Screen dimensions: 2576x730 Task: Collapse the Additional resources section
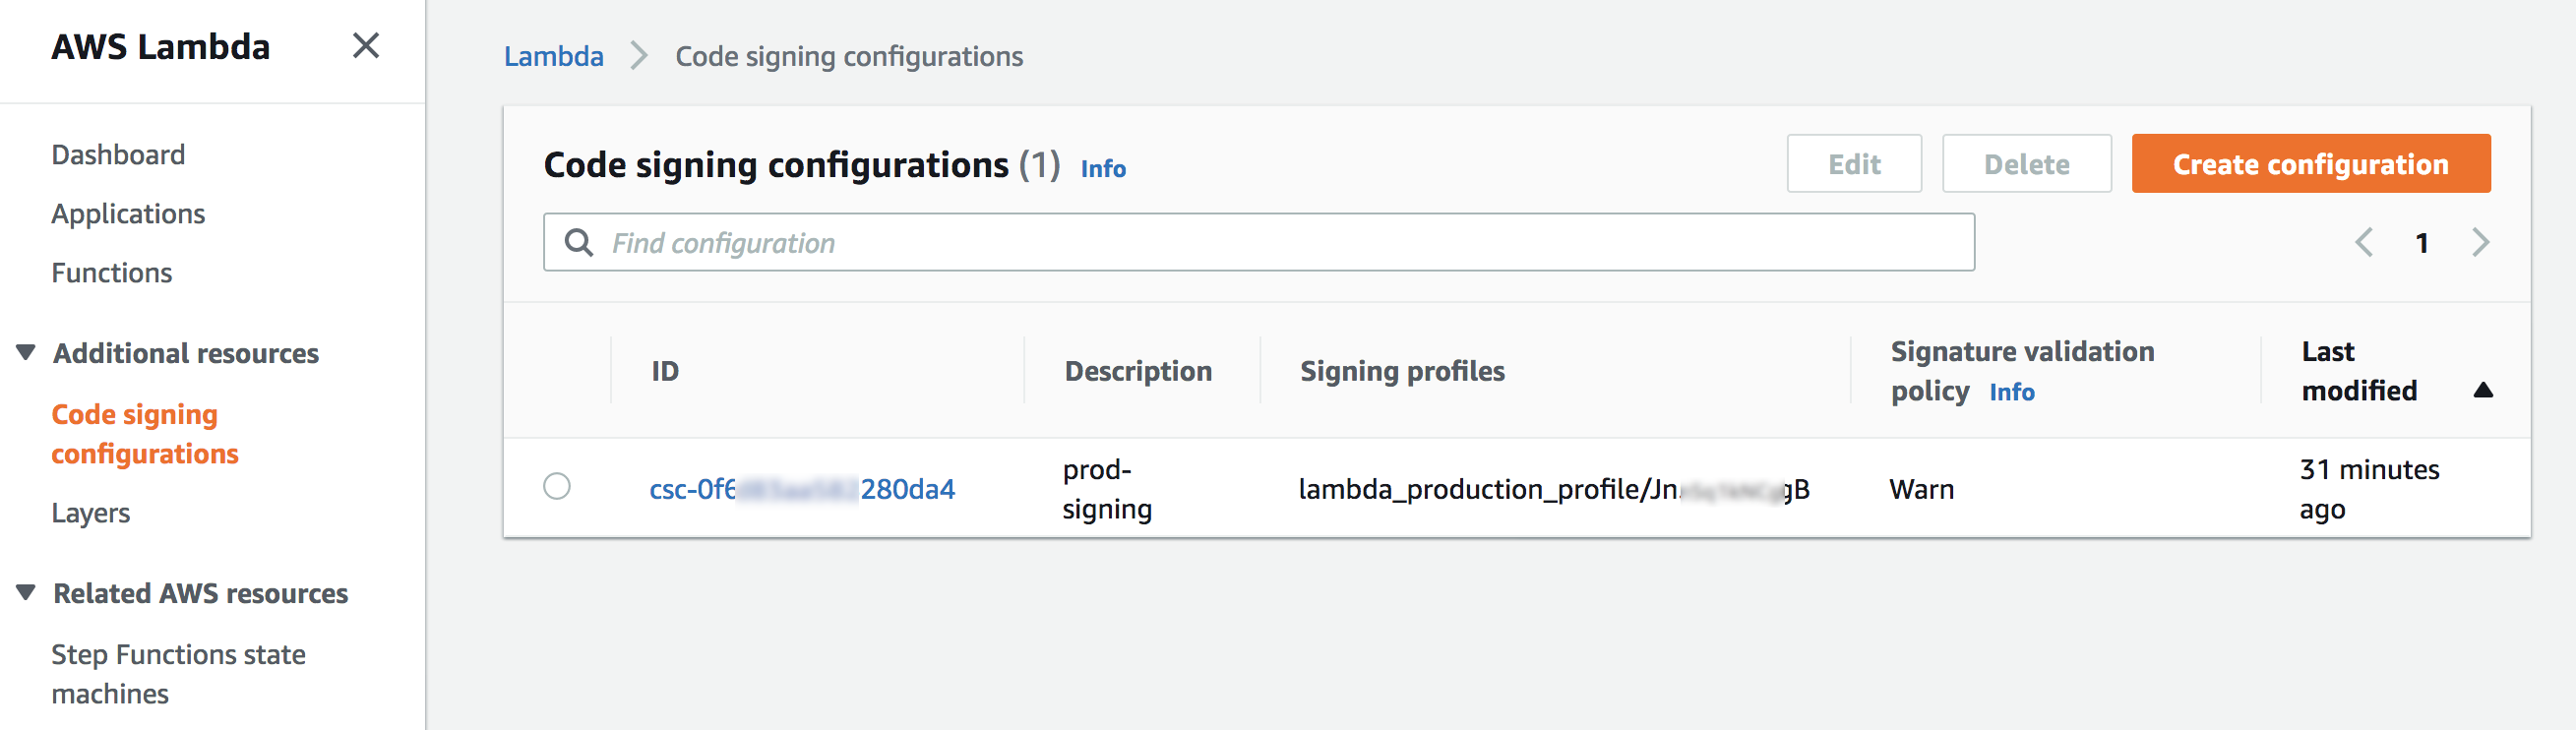26,352
